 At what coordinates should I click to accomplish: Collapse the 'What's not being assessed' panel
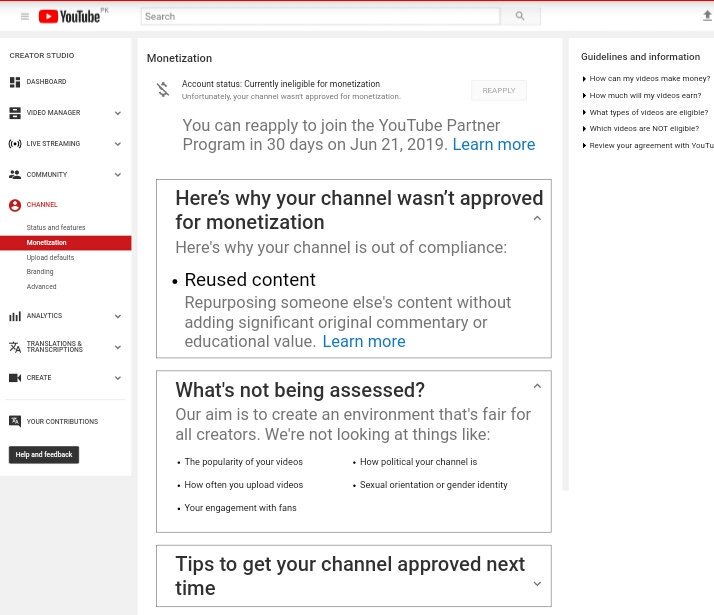537,386
